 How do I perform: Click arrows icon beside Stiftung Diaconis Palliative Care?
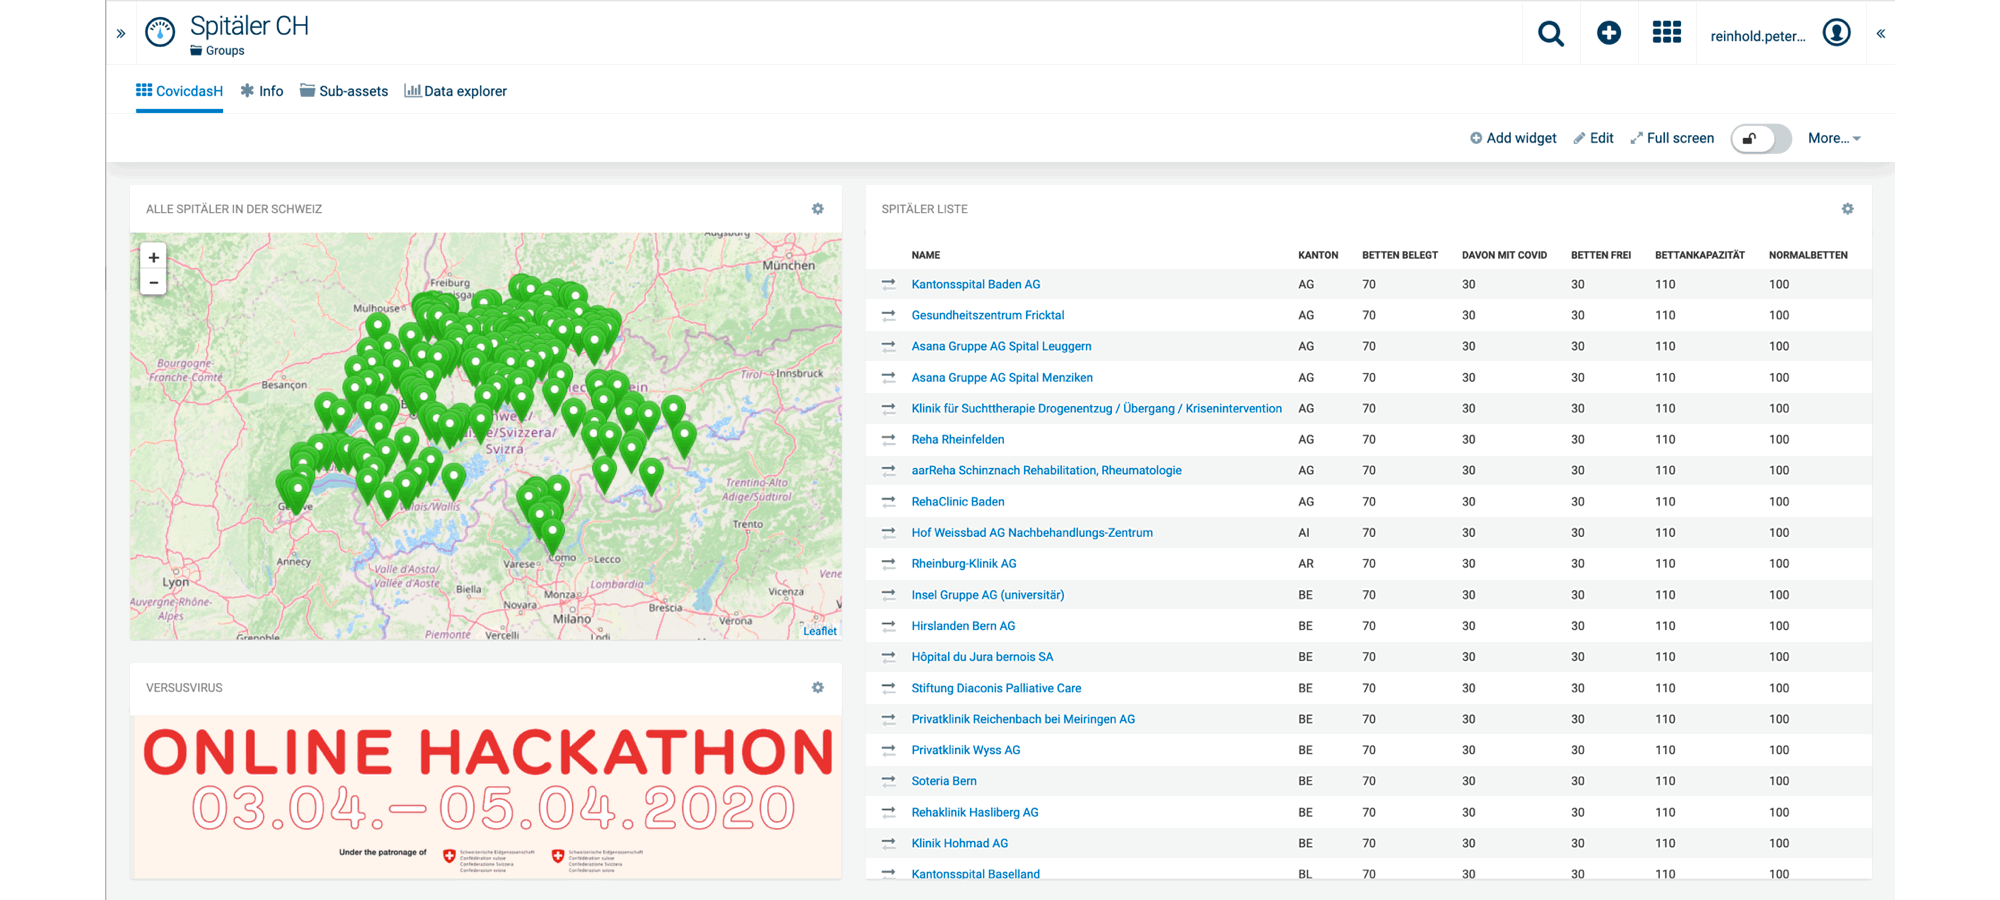coord(889,688)
